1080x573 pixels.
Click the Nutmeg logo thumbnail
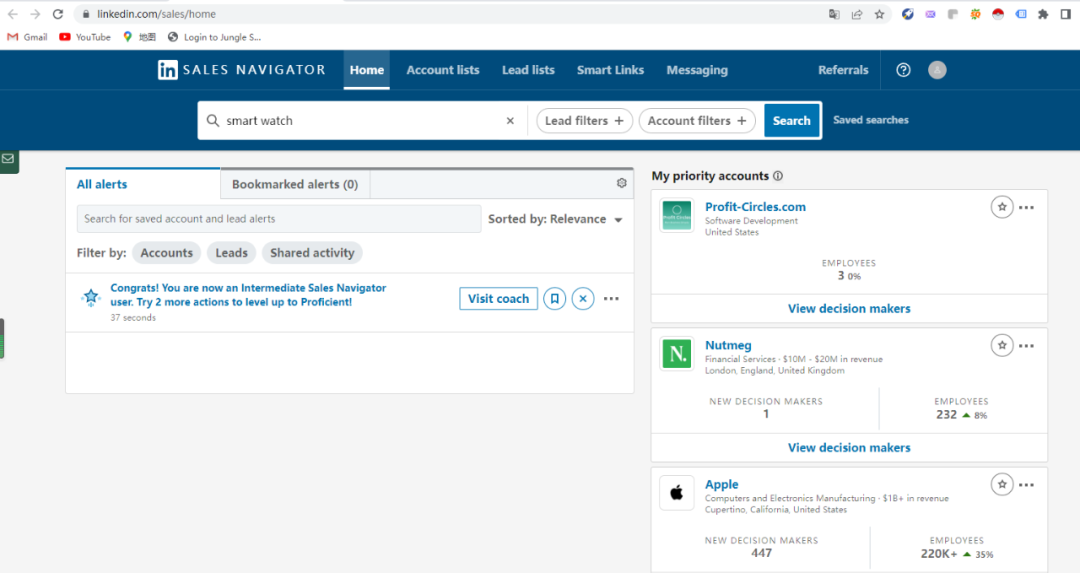pyautogui.click(x=676, y=354)
